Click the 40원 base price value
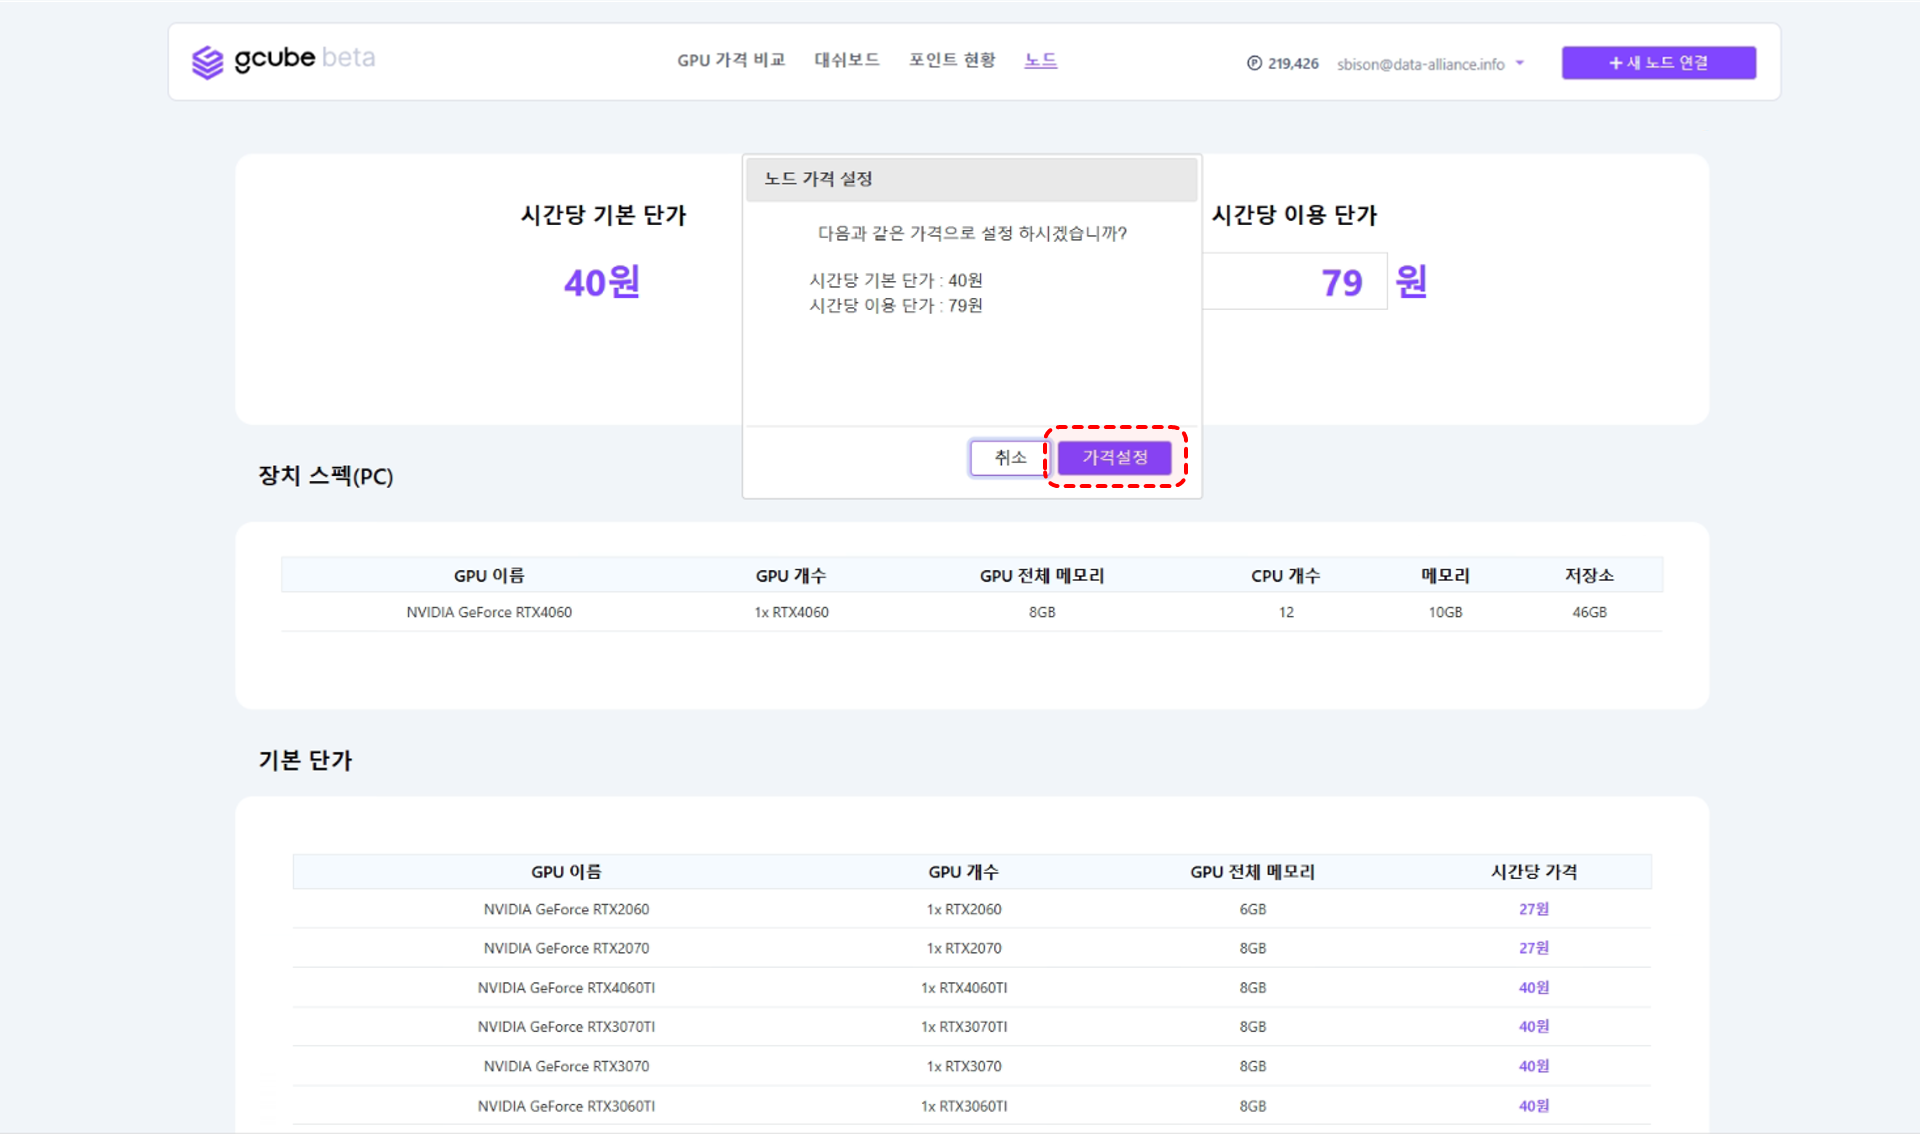The image size is (1920, 1134). click(x=602, y=282)
